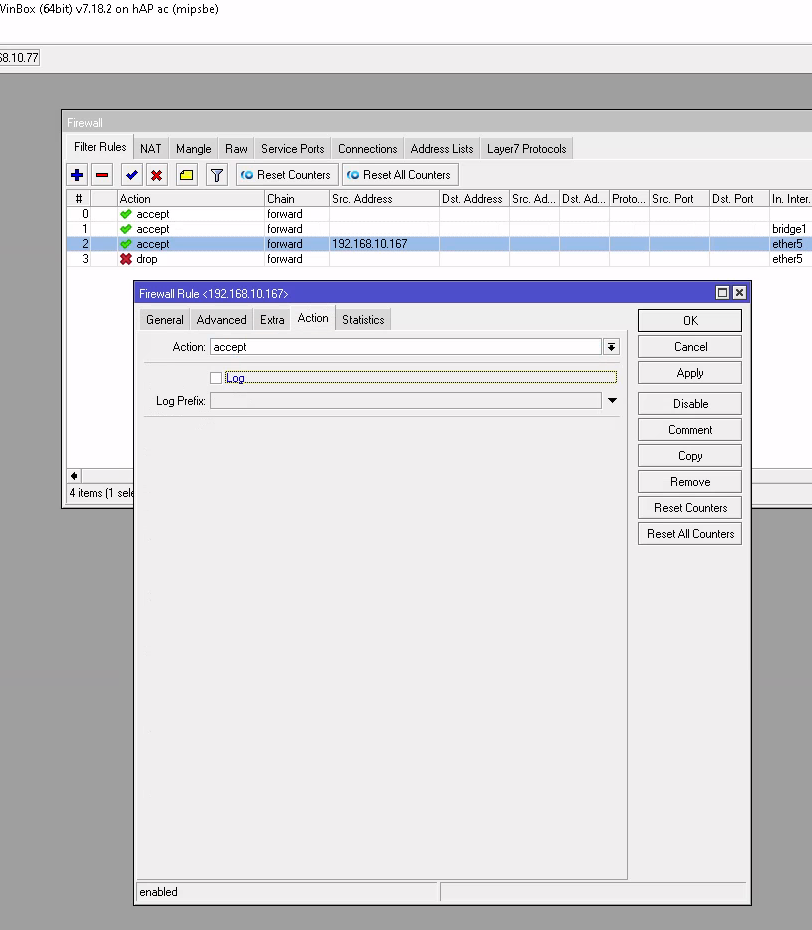Add comment using yellow note icon
Screen dimensions: 812x930
tap(187, 175)
